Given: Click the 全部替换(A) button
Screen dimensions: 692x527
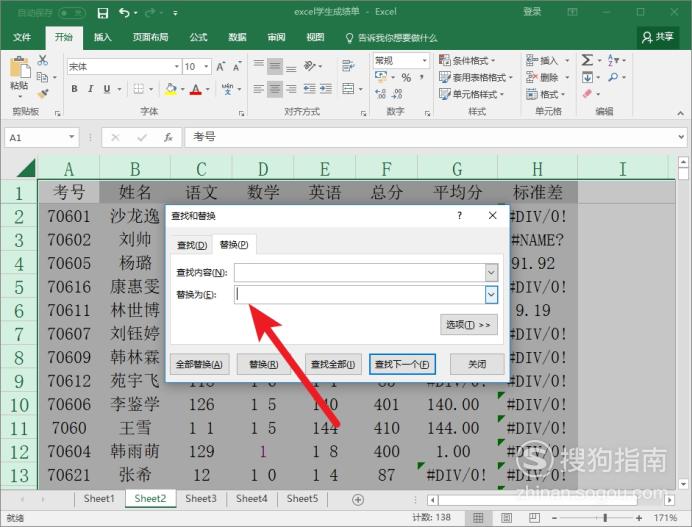Looking at the screenshot, I should click(199, 365).
